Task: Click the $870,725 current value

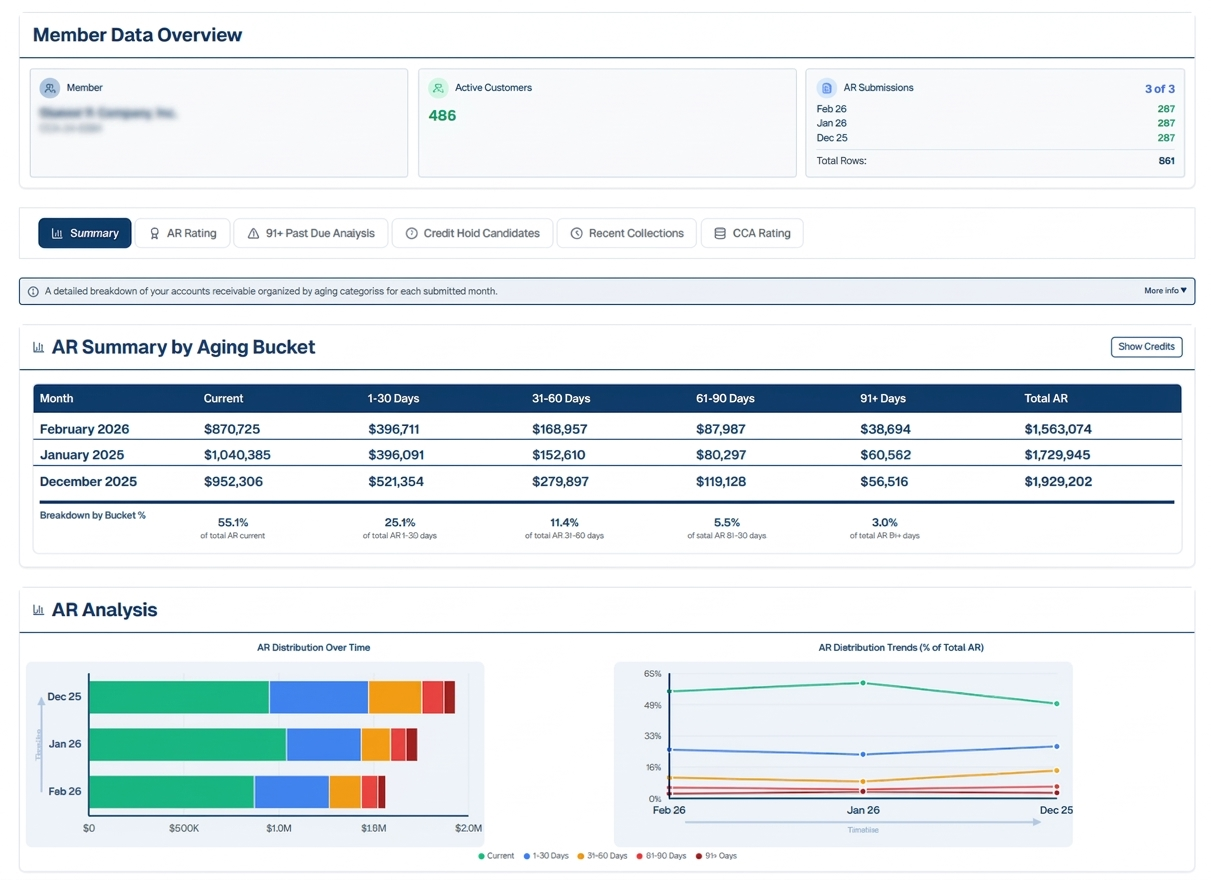Action: tap(232, 429)
